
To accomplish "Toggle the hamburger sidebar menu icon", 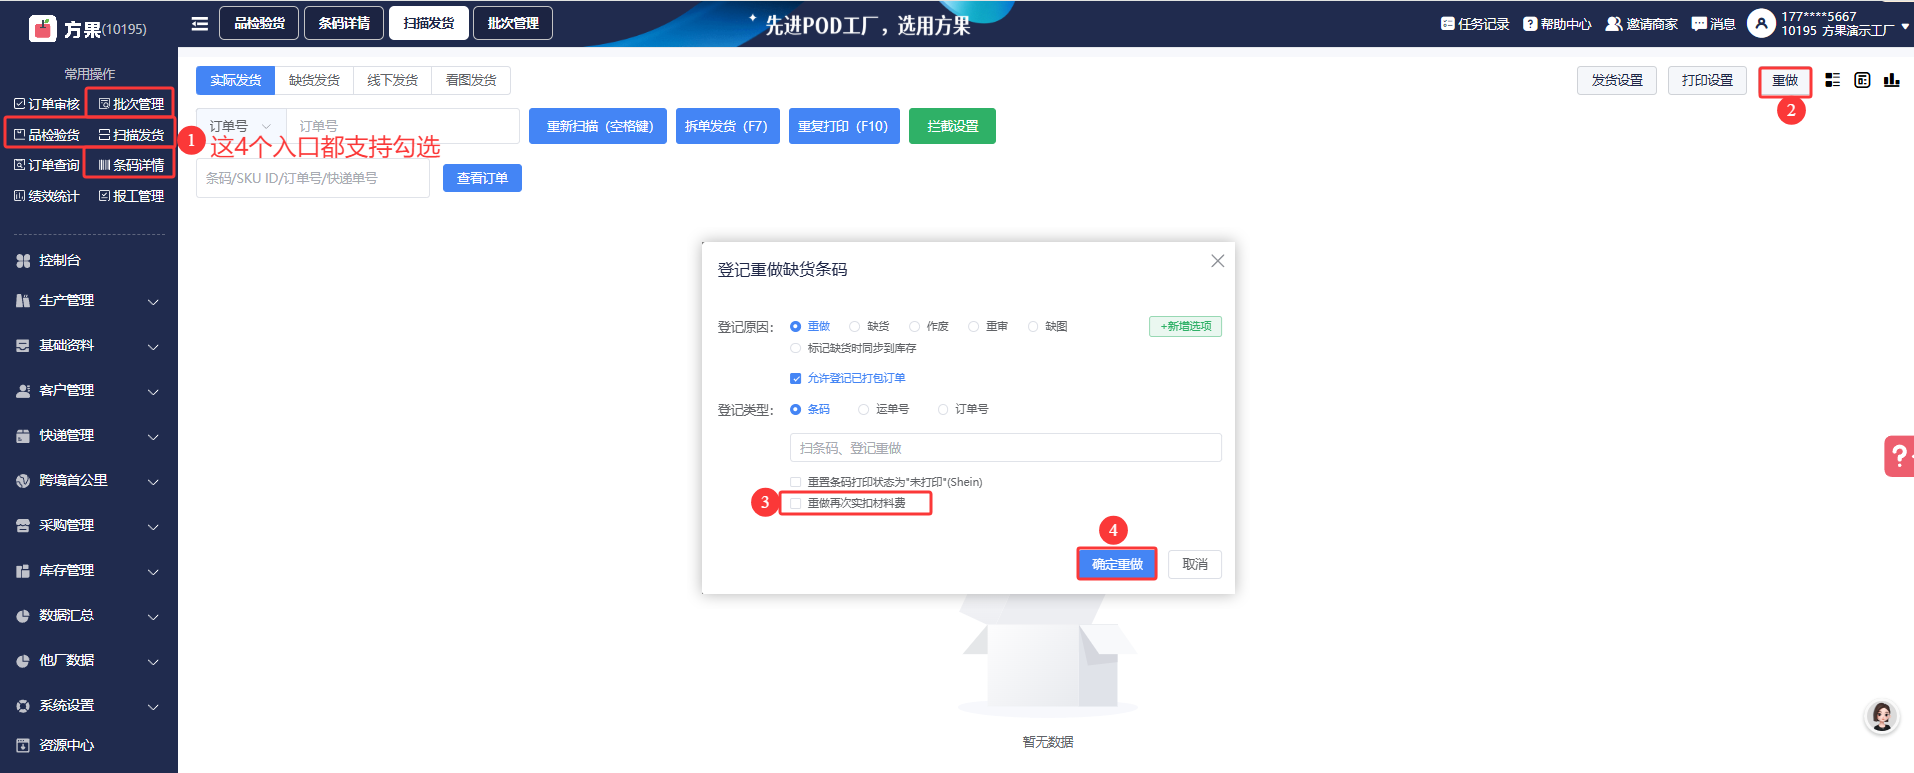I will [200, 24].
